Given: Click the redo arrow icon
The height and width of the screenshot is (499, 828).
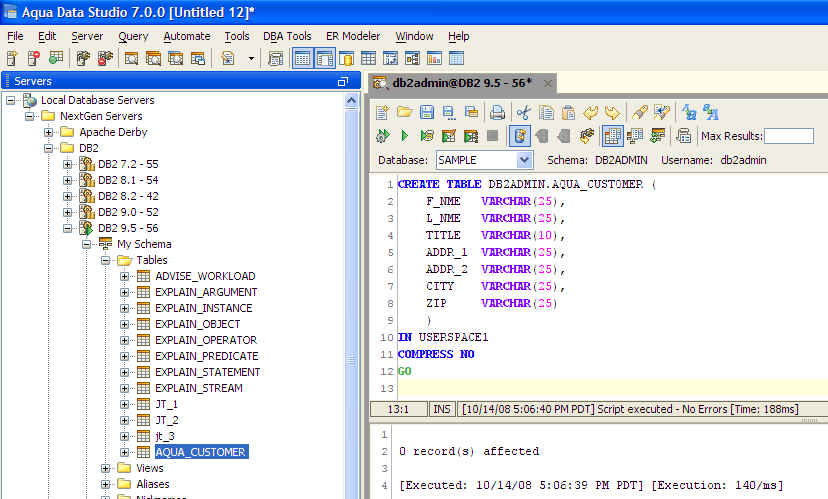Looking at the screenshot, I should click(613, 112).
